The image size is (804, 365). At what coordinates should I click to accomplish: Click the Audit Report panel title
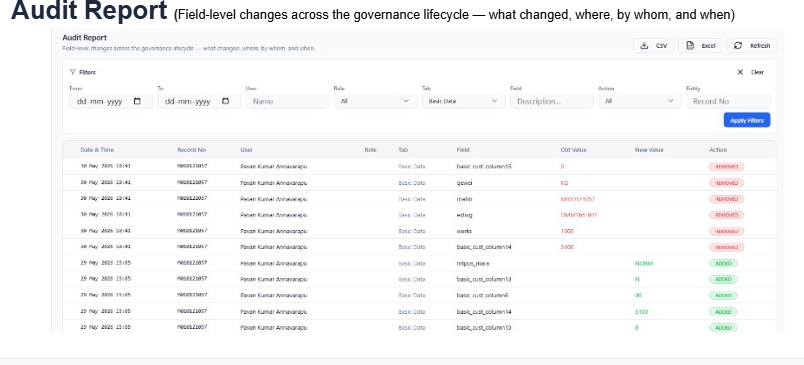[x=85, y=38]
